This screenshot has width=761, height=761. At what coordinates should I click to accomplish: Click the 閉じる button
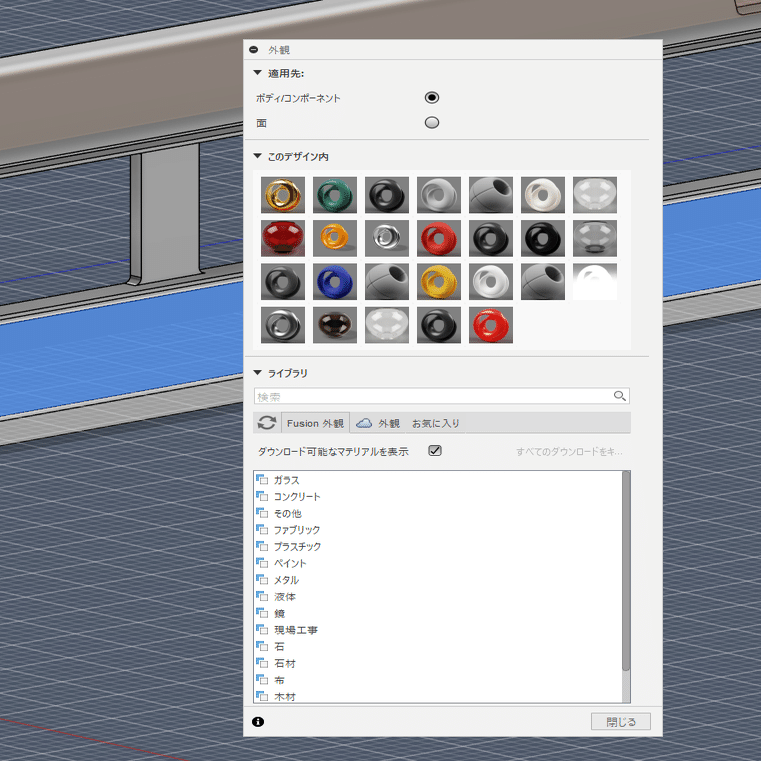point(621,722)
